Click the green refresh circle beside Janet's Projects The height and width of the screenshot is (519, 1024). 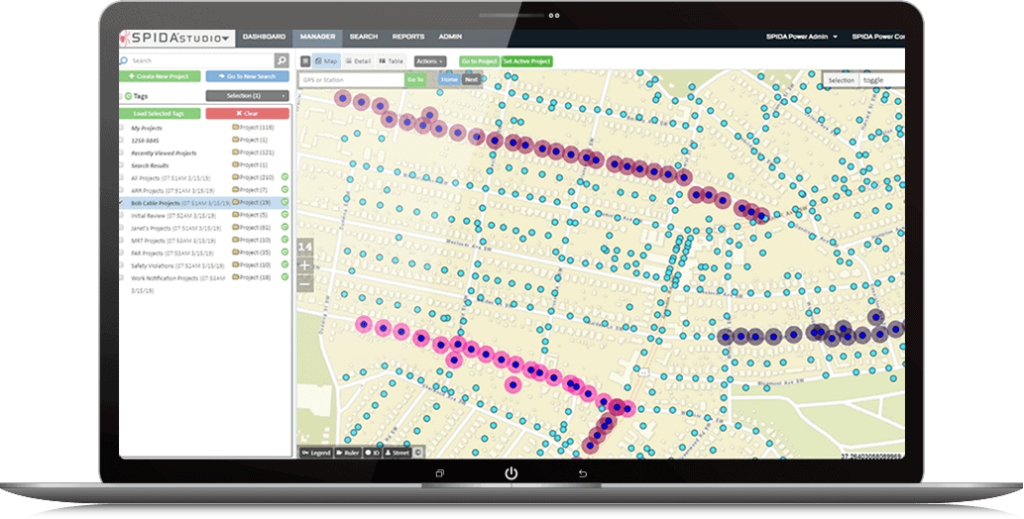[285, 228]
